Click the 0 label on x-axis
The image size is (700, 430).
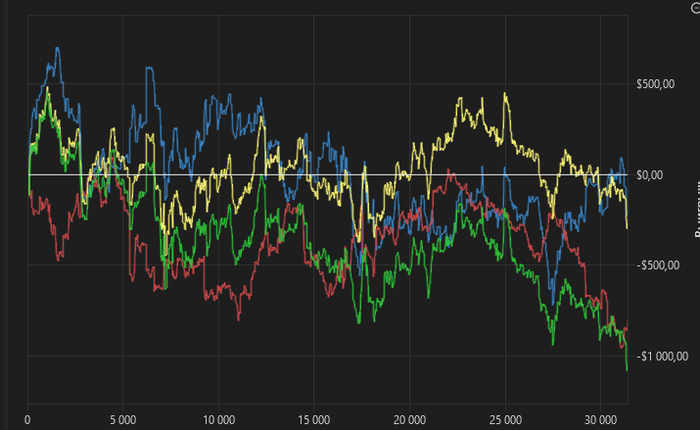click(x=28, y=420)
